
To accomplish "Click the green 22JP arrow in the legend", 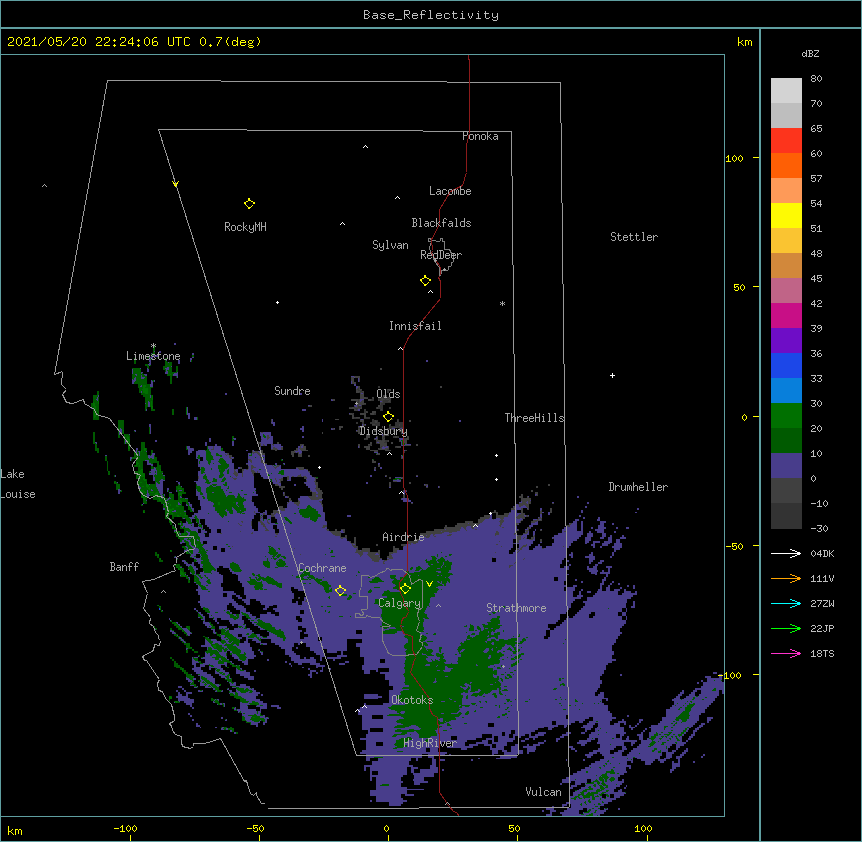I will [786, 628].
